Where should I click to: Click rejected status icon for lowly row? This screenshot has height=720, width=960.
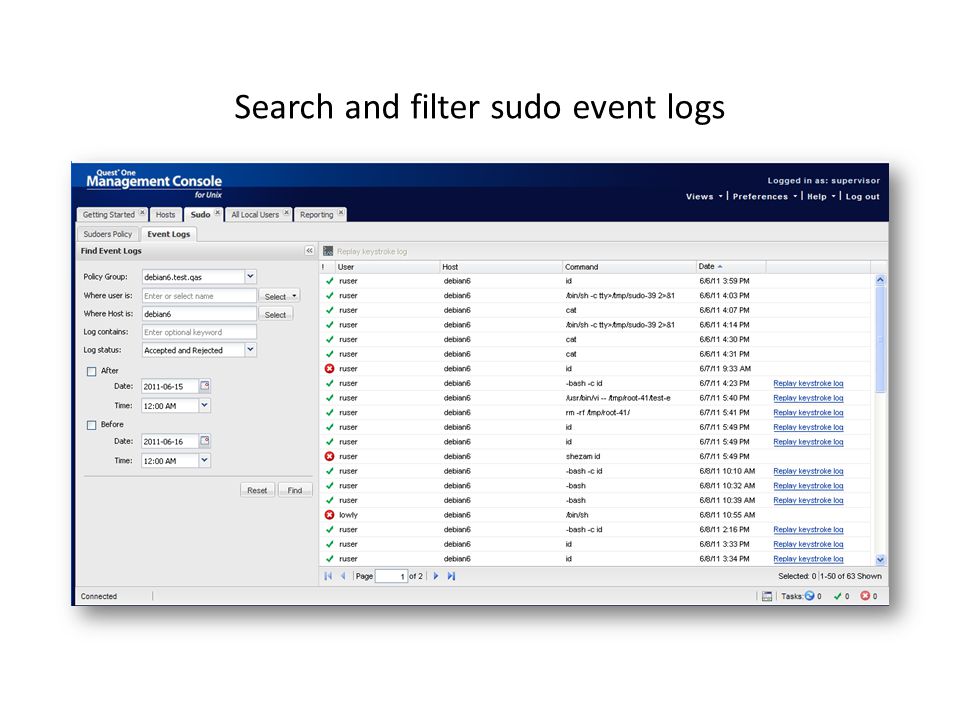329,515
